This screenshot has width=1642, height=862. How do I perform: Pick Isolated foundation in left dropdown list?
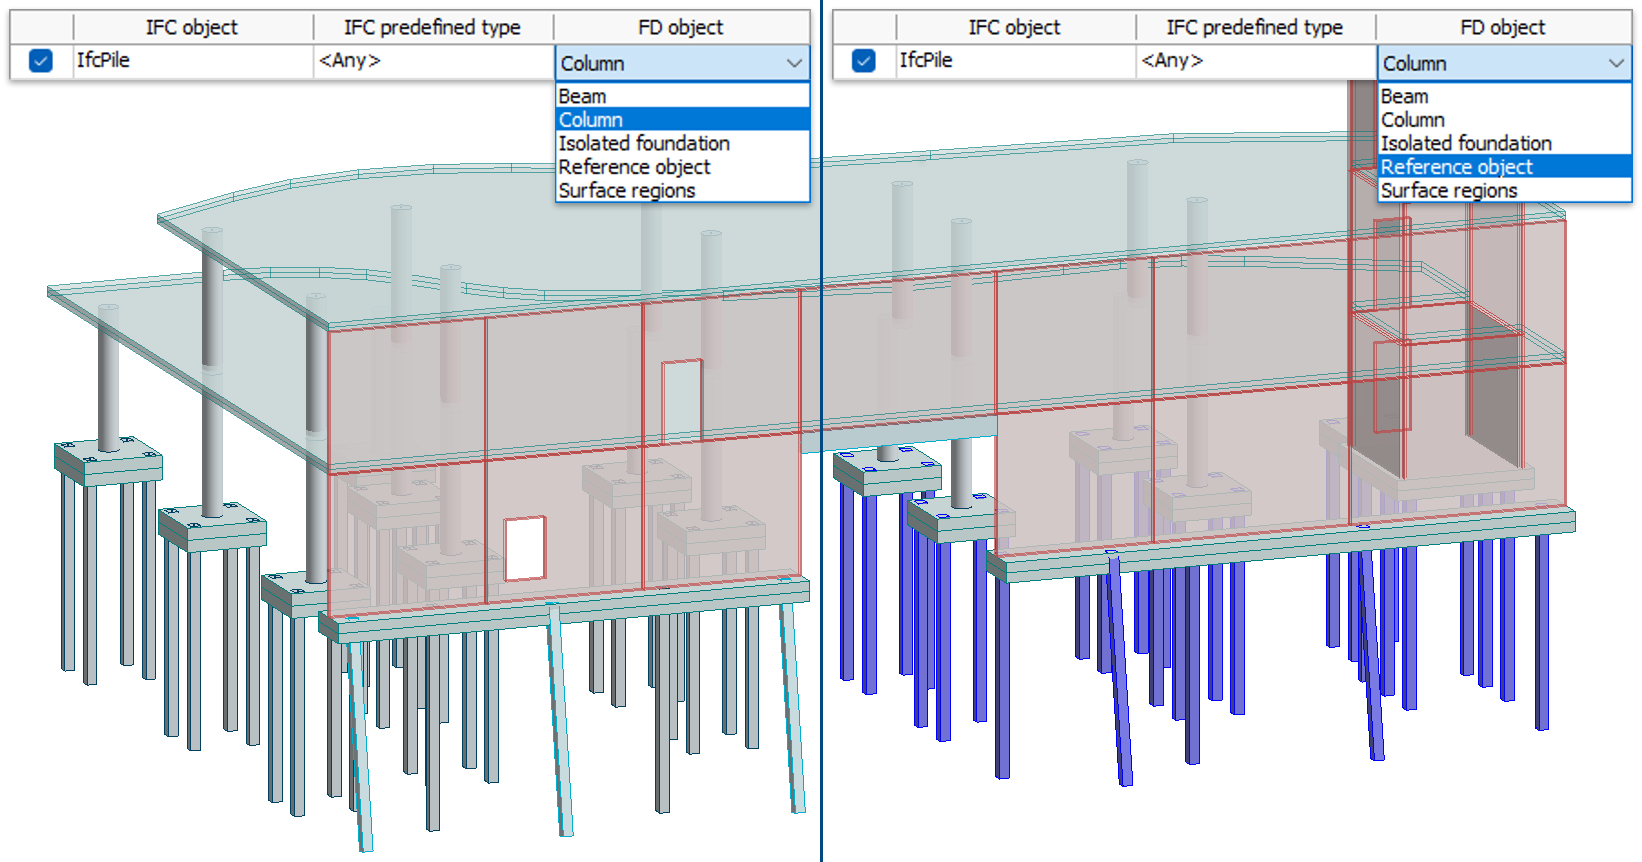[x=644, y=143]
